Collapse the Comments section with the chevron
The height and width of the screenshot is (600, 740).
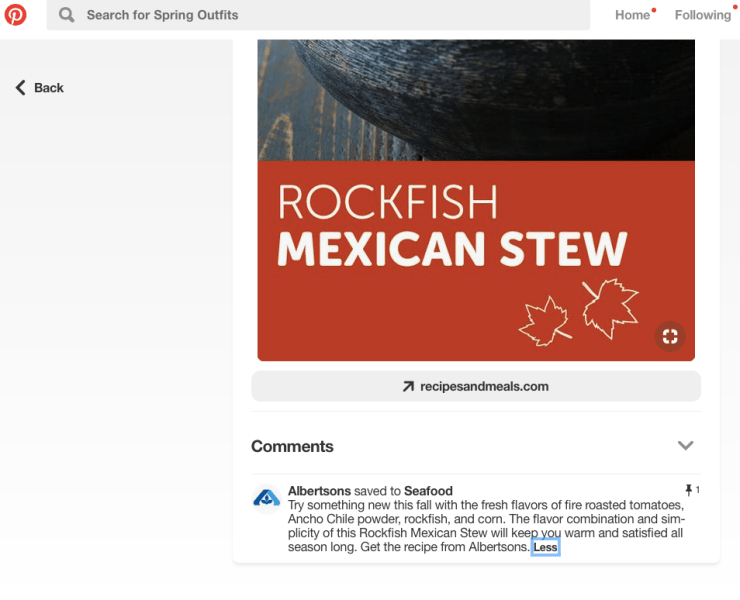click(685, 446)
